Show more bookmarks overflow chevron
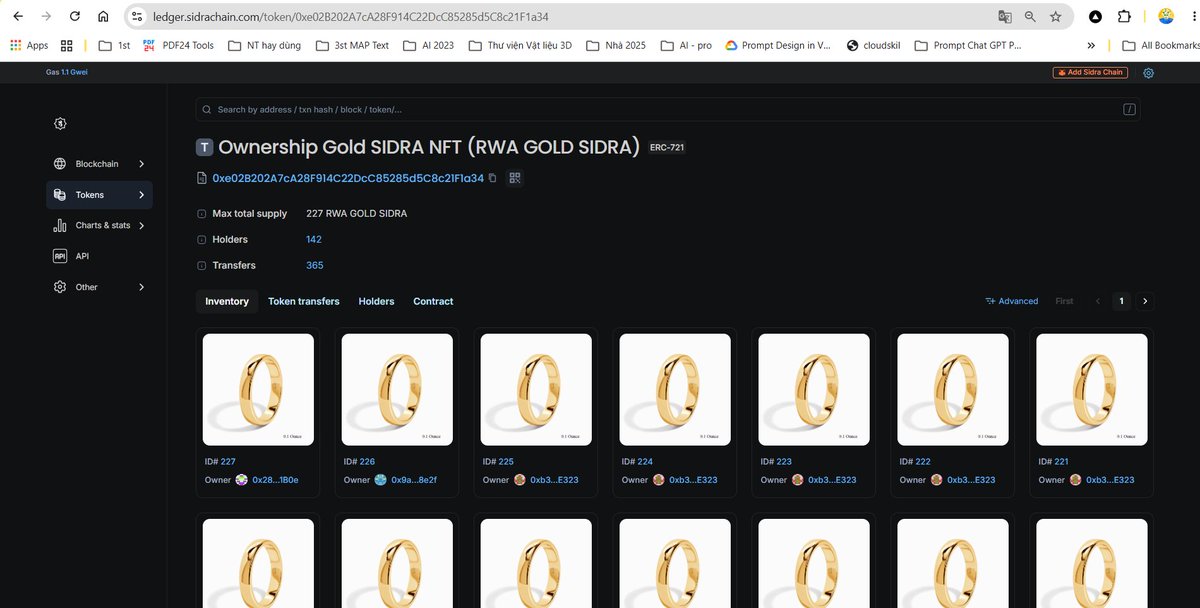The width and height of the screenshot is (1200, 608). pos(1091,45)
